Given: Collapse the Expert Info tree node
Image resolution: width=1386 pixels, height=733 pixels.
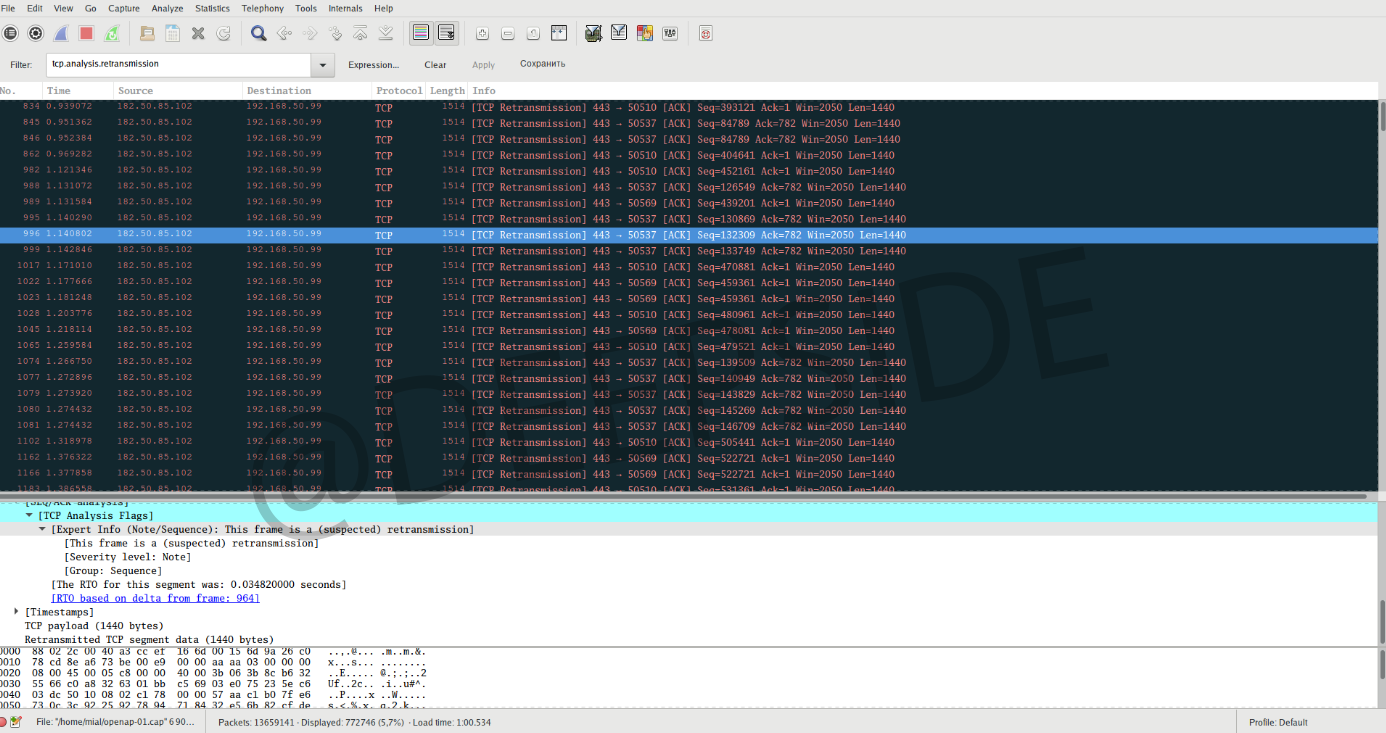Looking at the screenshot, I should [x=42, y=529].
